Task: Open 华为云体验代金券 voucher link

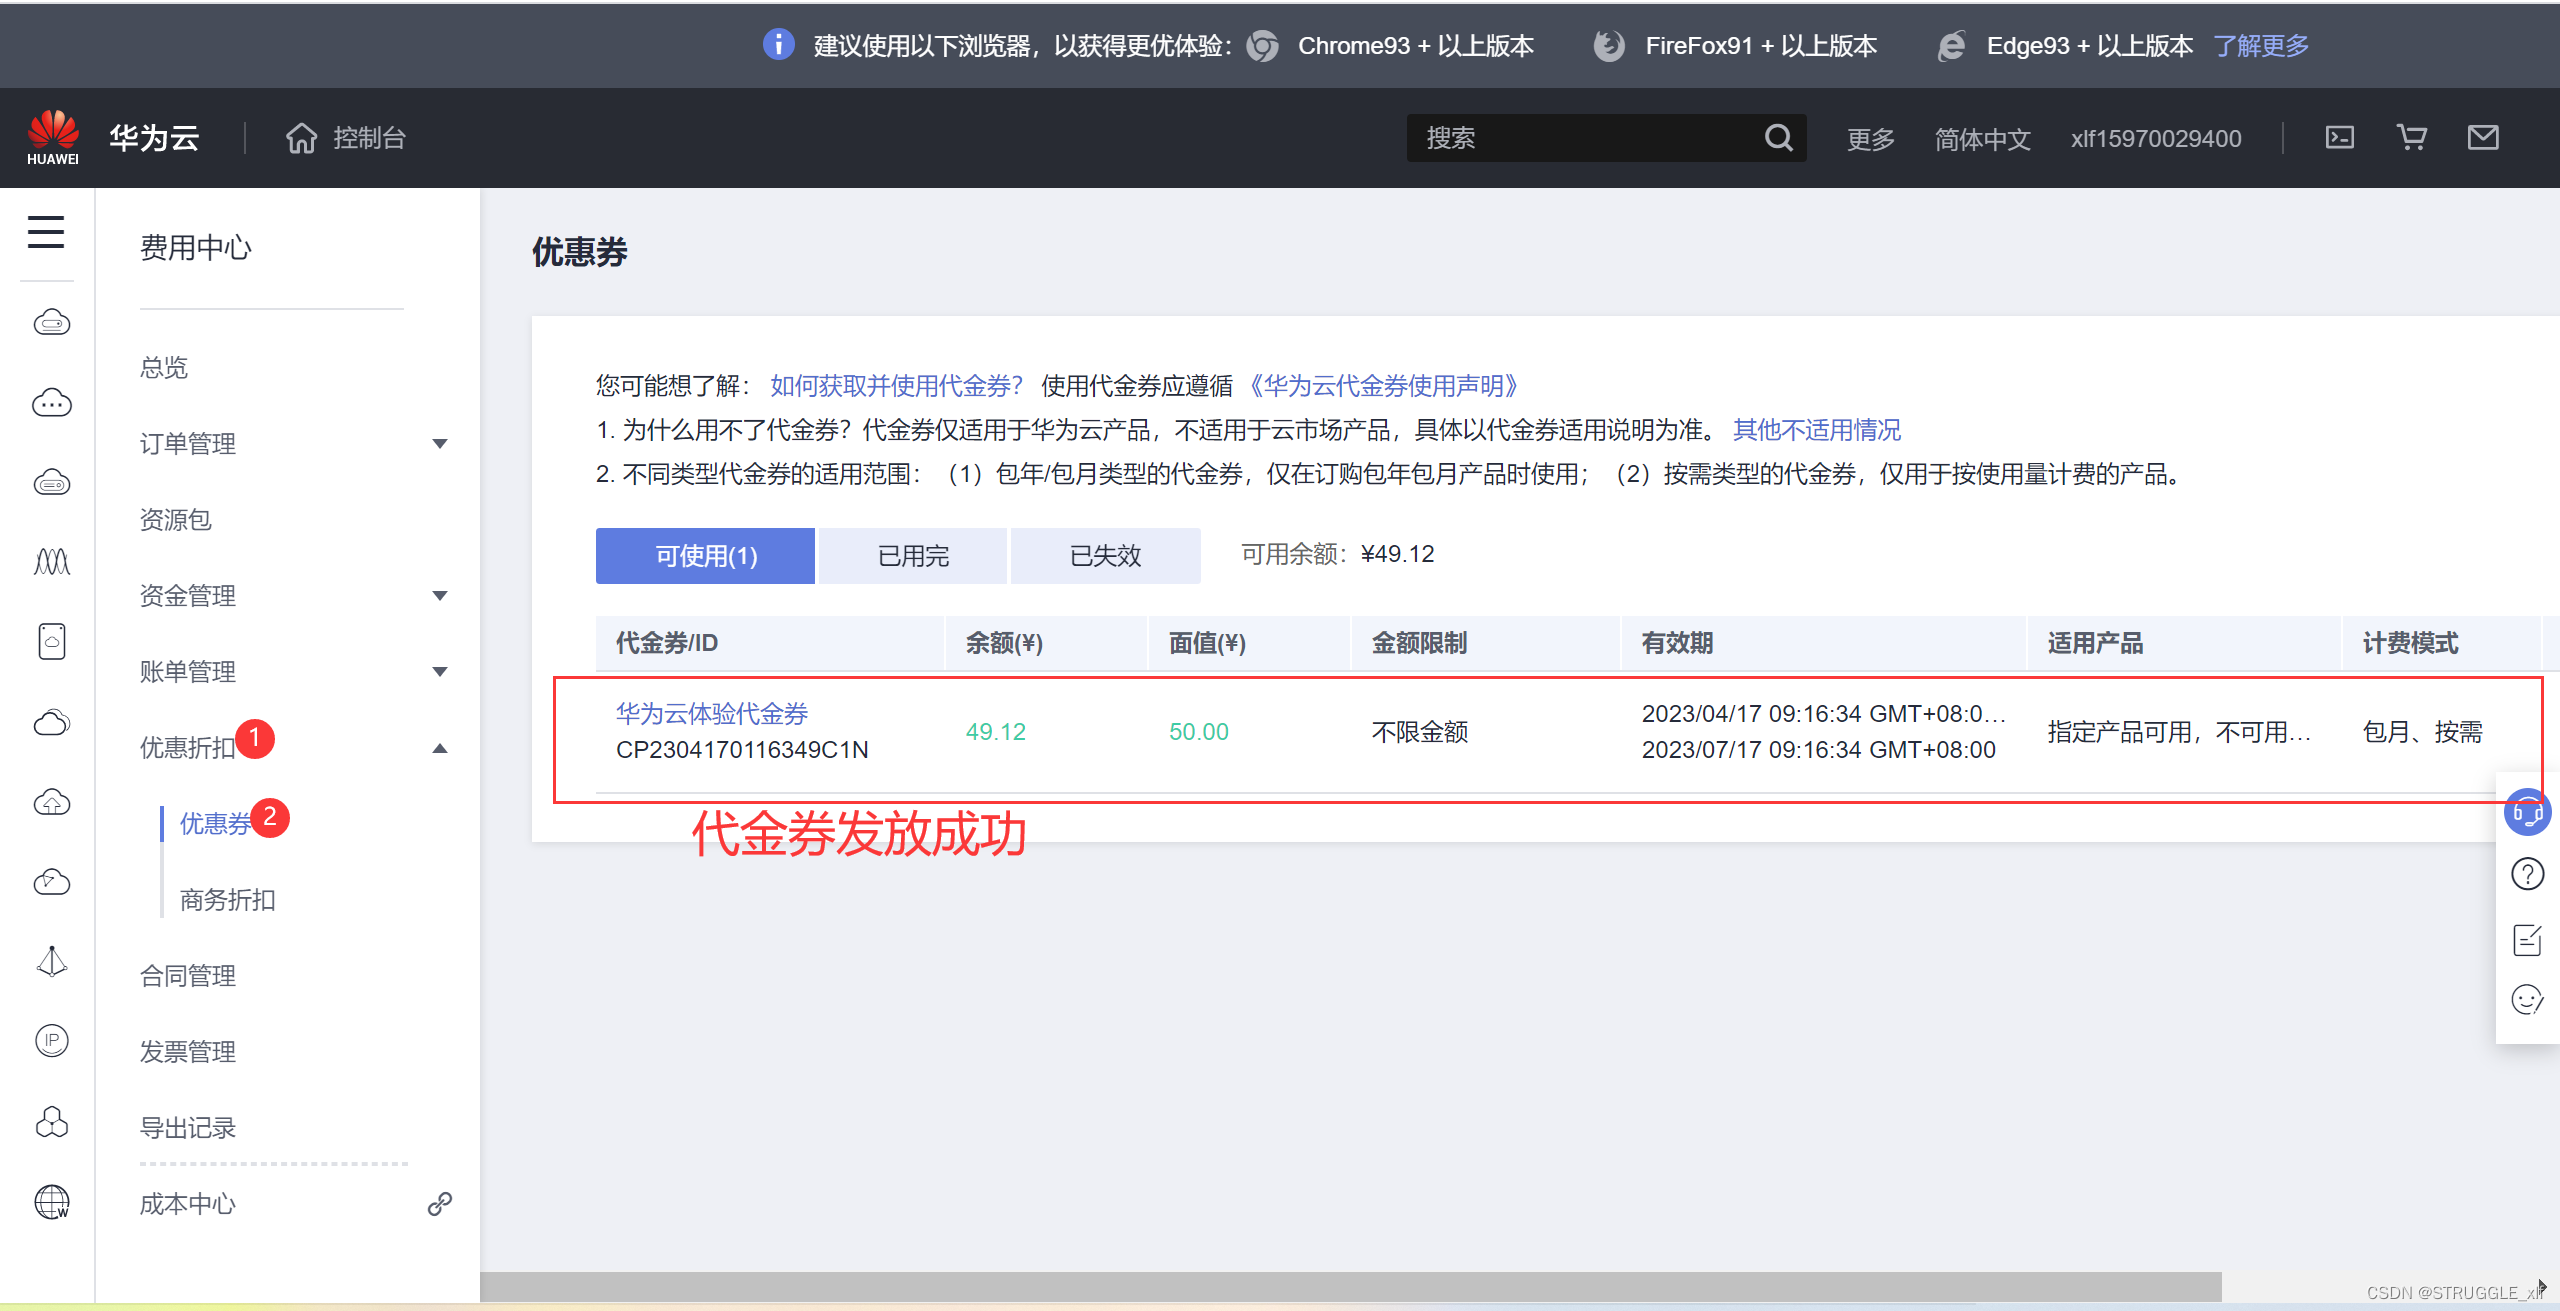Action: coord(711,713)
